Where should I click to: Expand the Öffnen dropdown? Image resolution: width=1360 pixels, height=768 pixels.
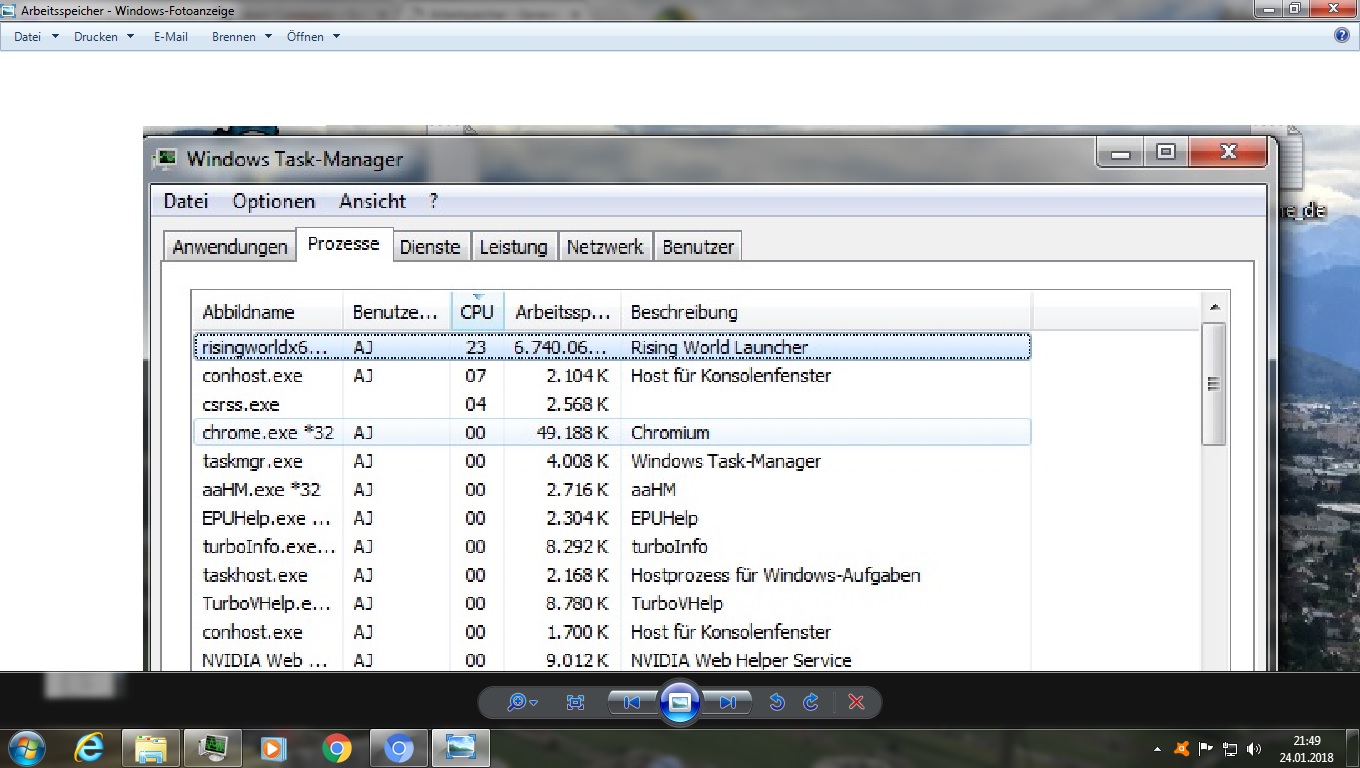(313, 37)
